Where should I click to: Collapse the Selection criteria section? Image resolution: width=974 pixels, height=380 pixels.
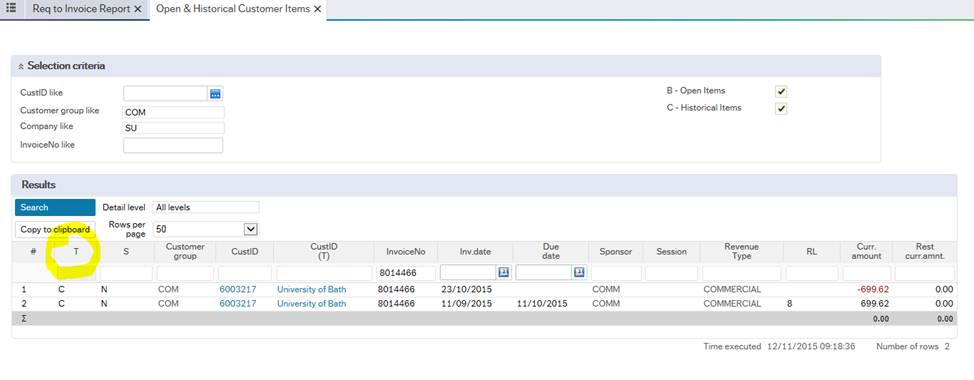(20, 66)
